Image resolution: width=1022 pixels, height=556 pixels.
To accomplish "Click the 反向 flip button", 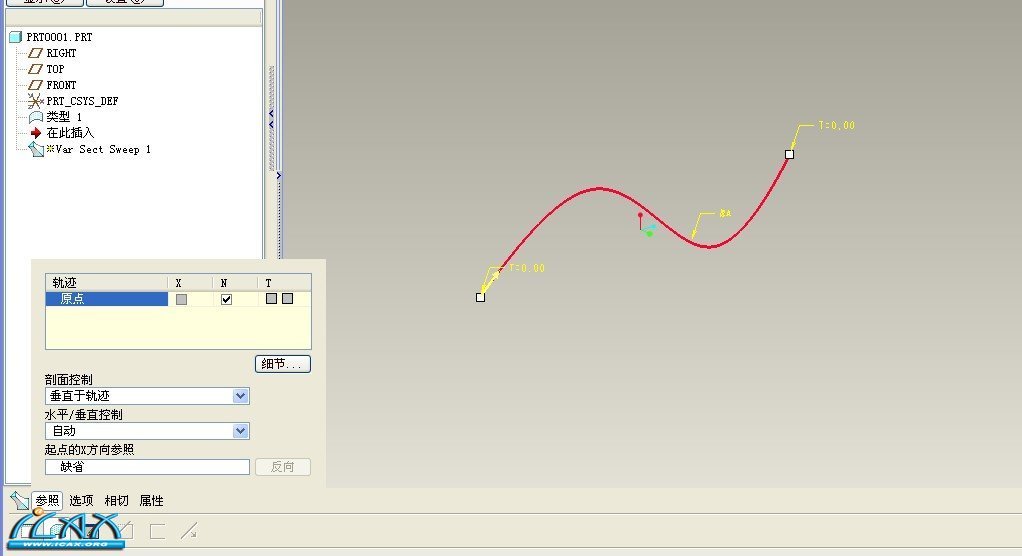I will (283, 467).
